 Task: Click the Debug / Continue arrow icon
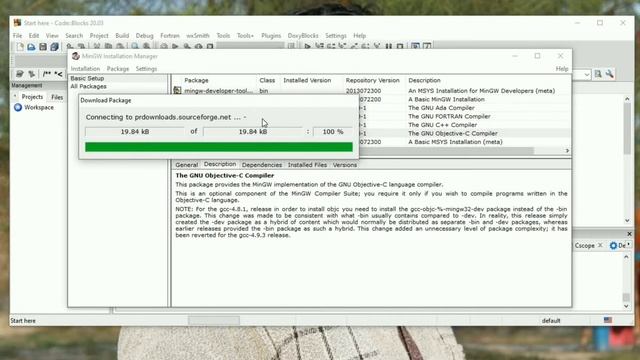[307, 47]
